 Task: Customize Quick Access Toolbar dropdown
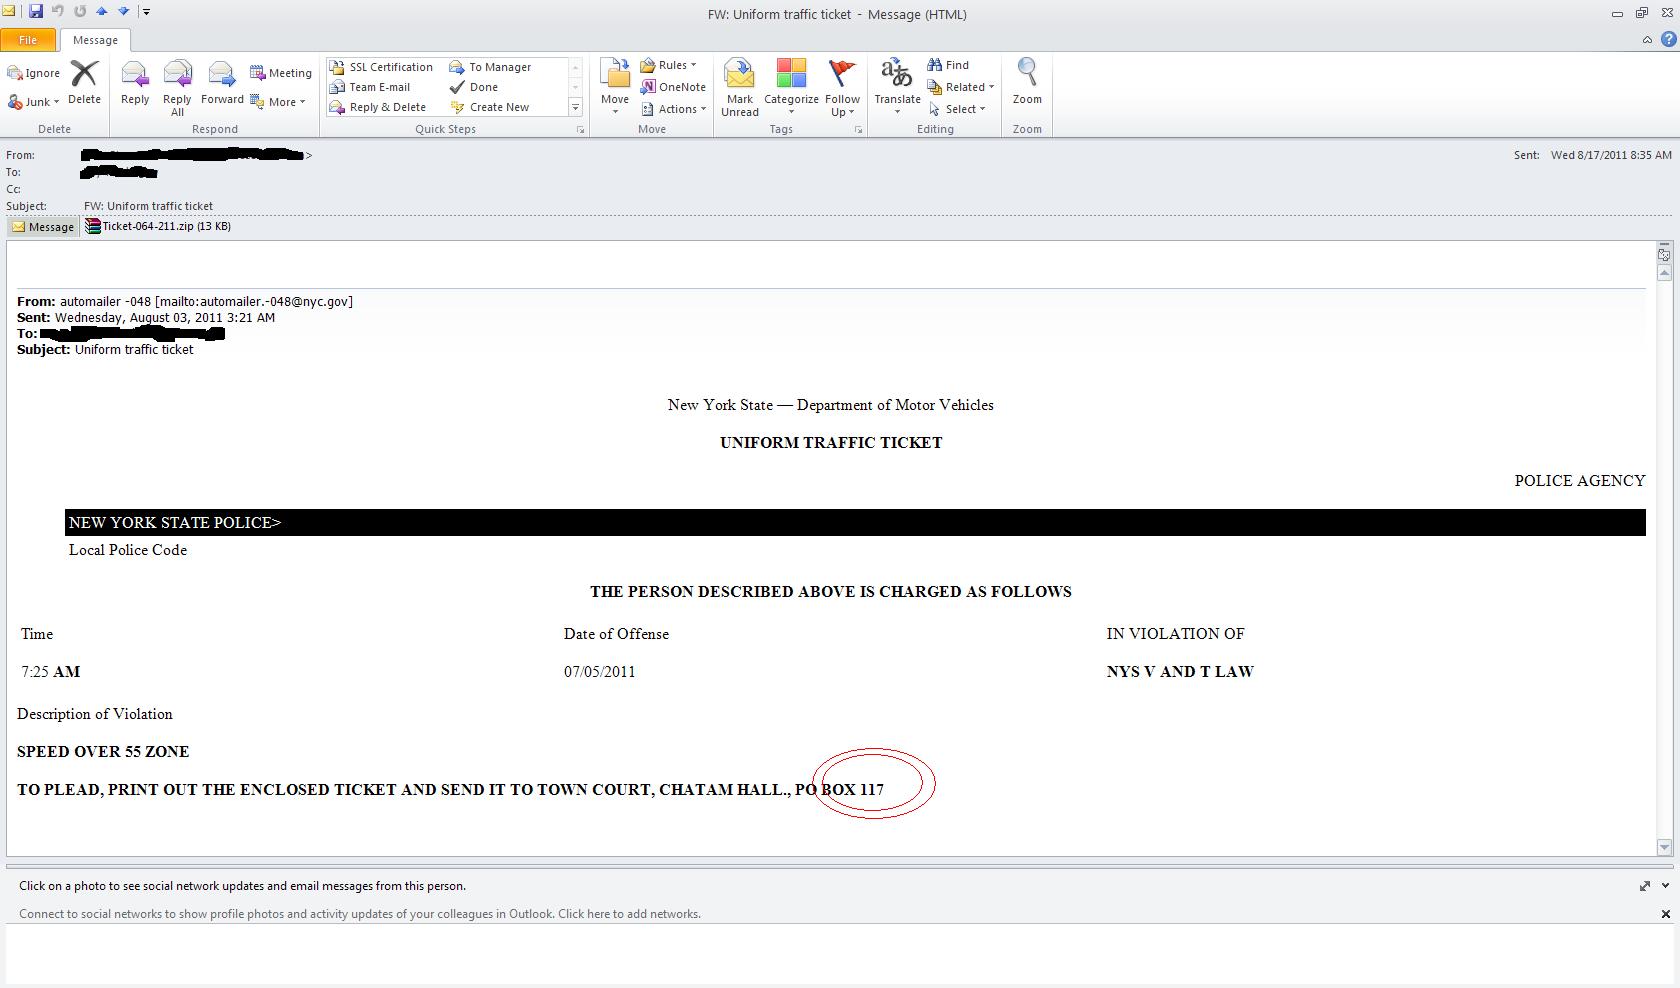146,12
